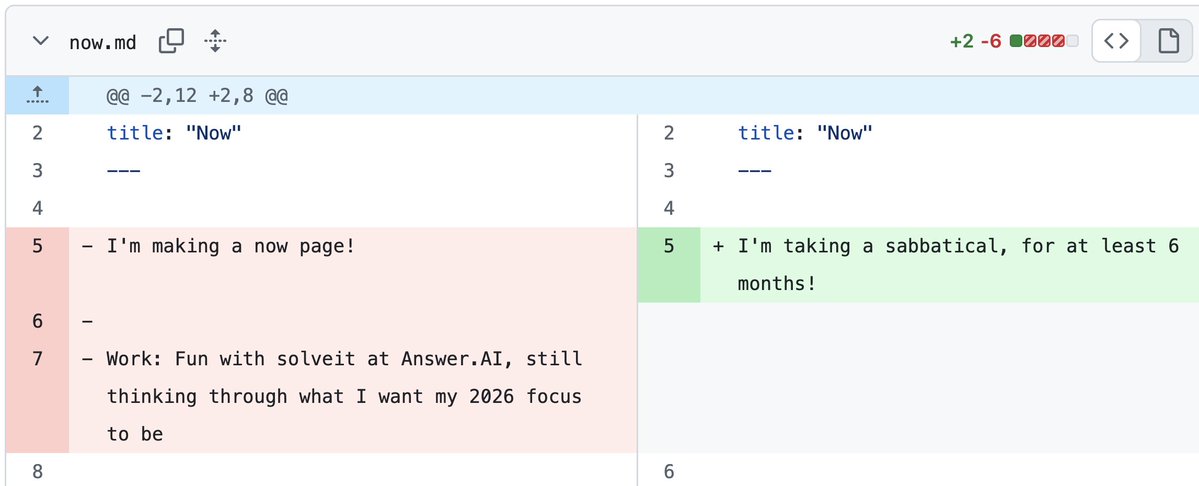This screenshot has height=486, width=1199.
Task: Expand hidden lines above the hunk
Action: coord(37,95)
